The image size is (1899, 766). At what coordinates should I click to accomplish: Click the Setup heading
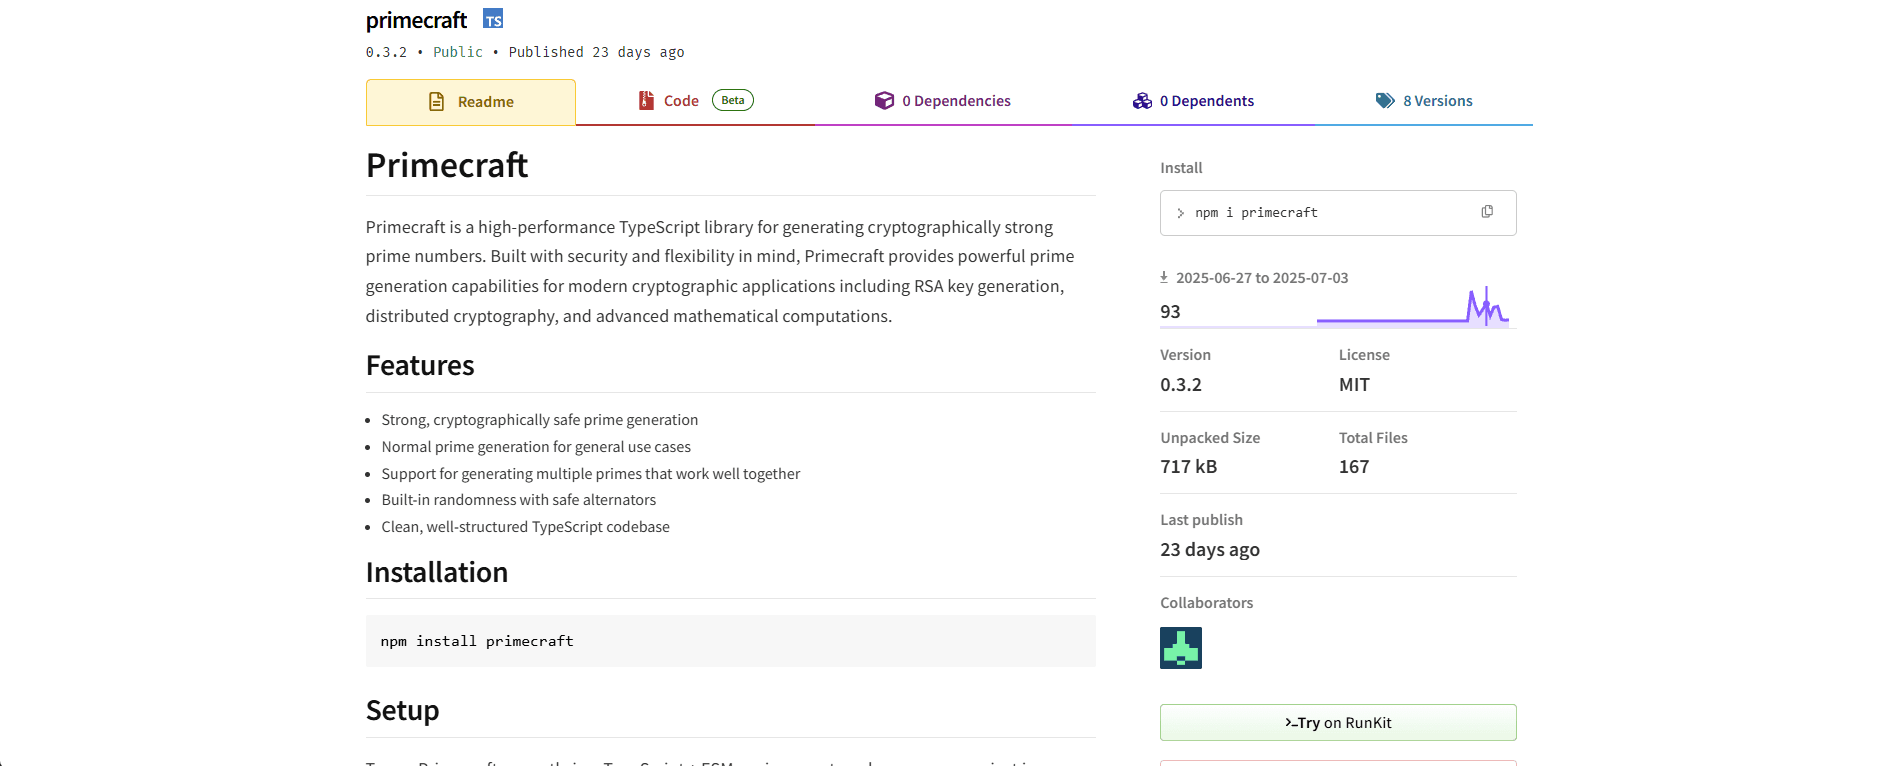402,710
